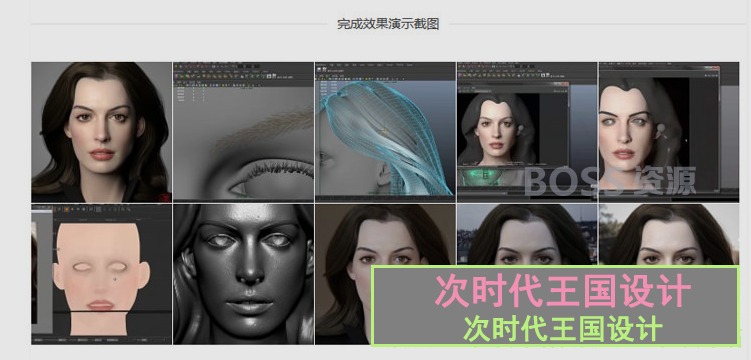Open the pale-eyed face render viewport thumbnail

point(669,132)
